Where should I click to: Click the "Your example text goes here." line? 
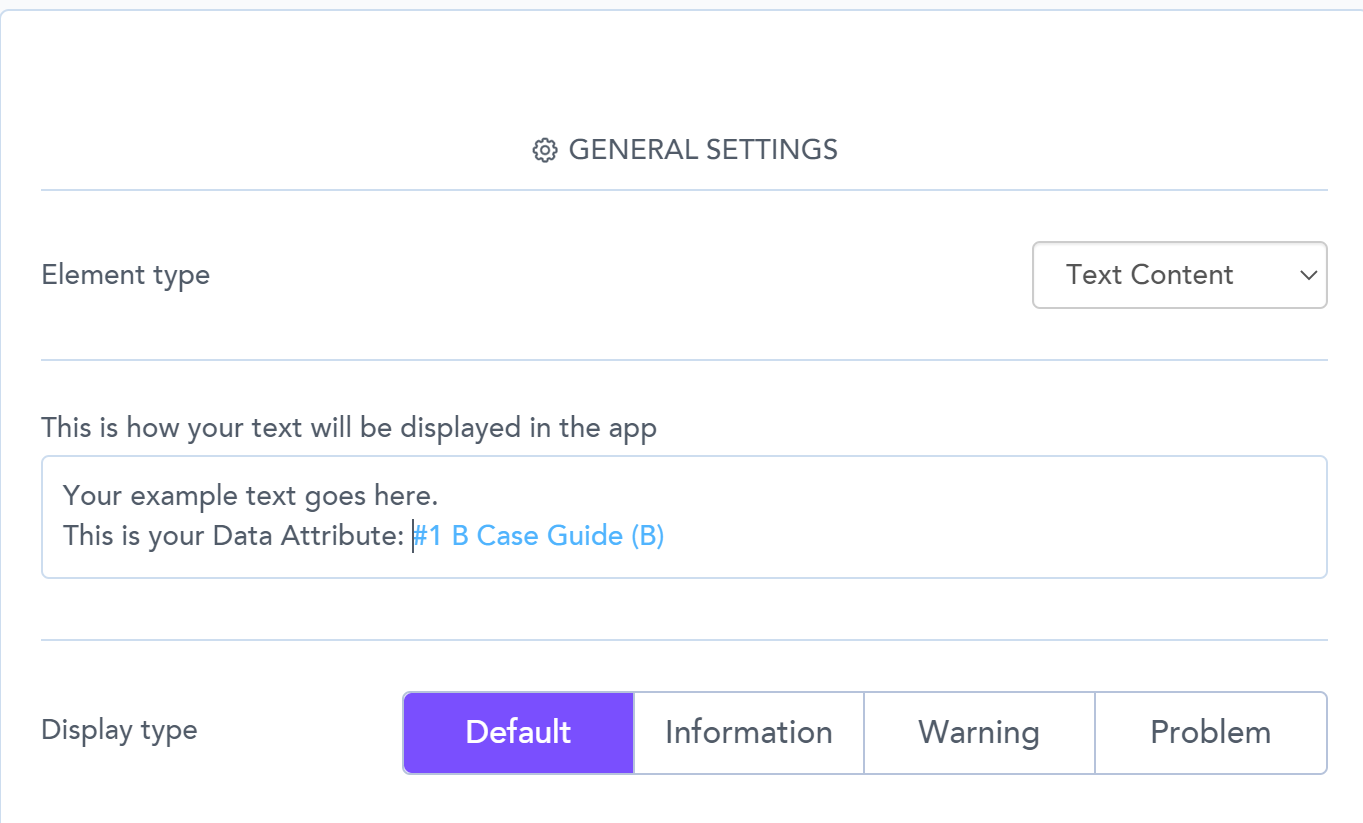tap(250, 495)
